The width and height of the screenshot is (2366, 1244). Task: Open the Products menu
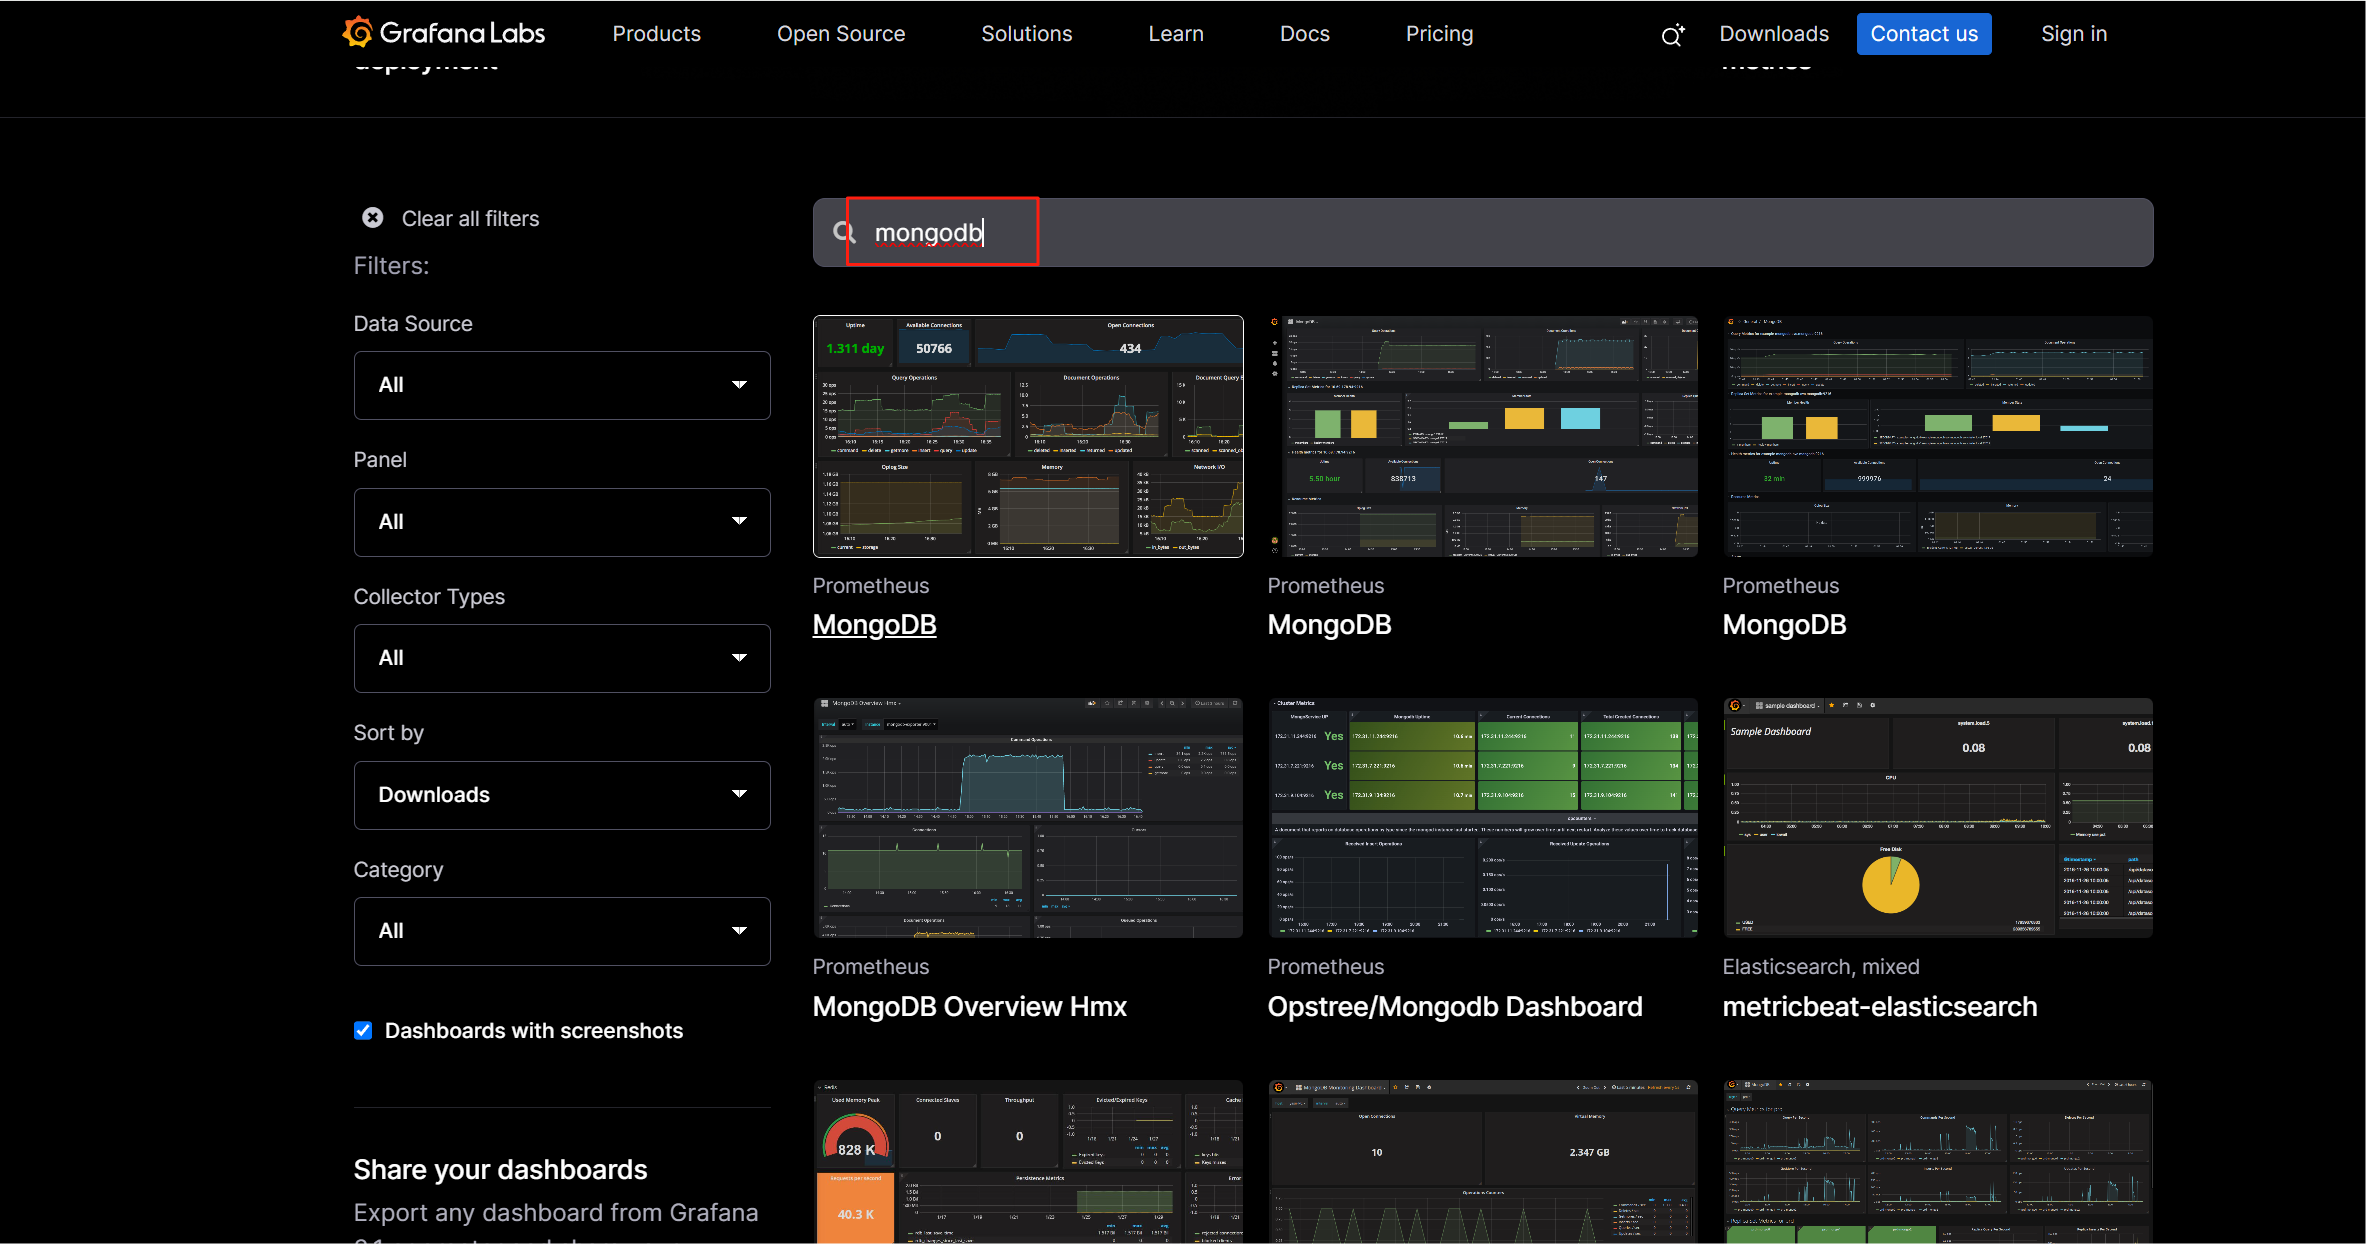[x=656, y=34]
